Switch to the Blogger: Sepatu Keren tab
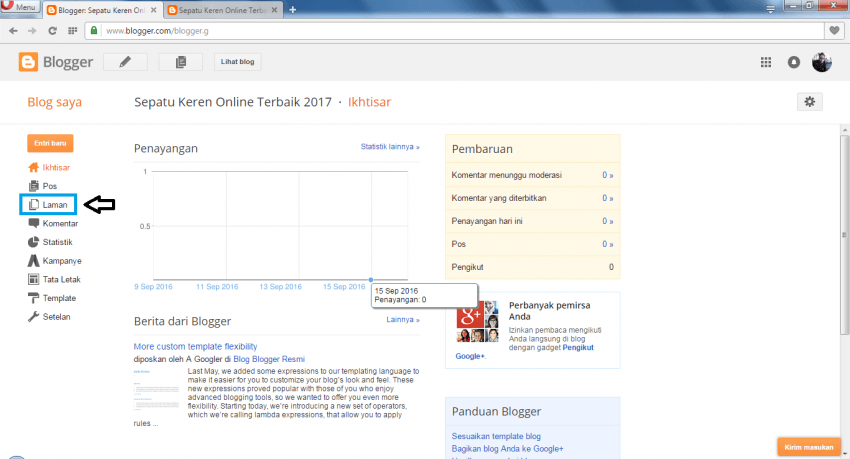The width and height of the screenshot is (850, 459). (101, 10)
